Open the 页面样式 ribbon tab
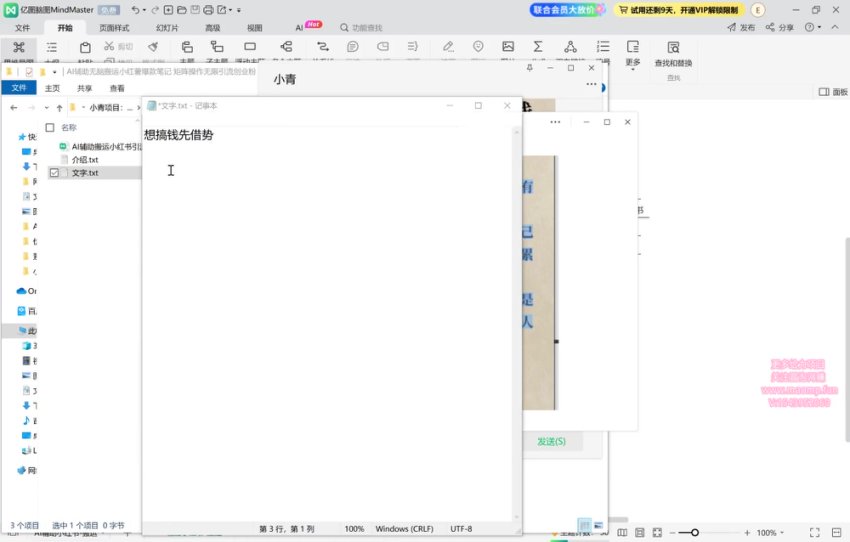This screenshot has height=542, width=850. pyautogui.click(x=114, y=28)
